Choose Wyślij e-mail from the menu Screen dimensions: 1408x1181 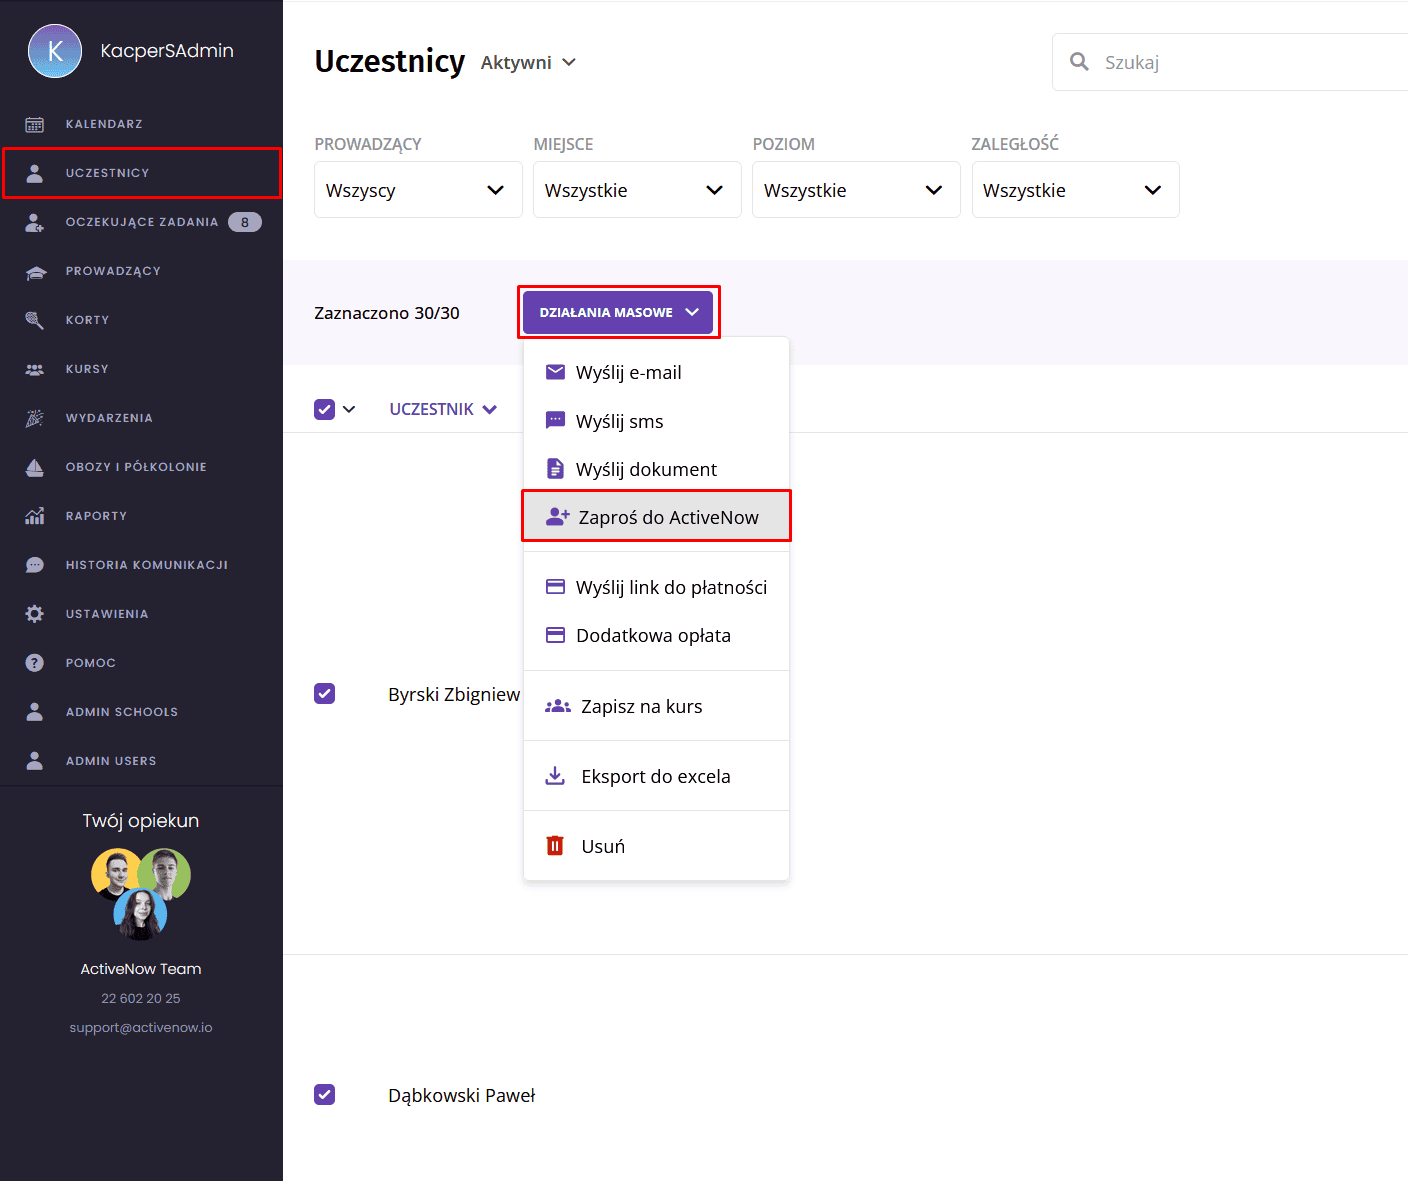coord(656,372)
